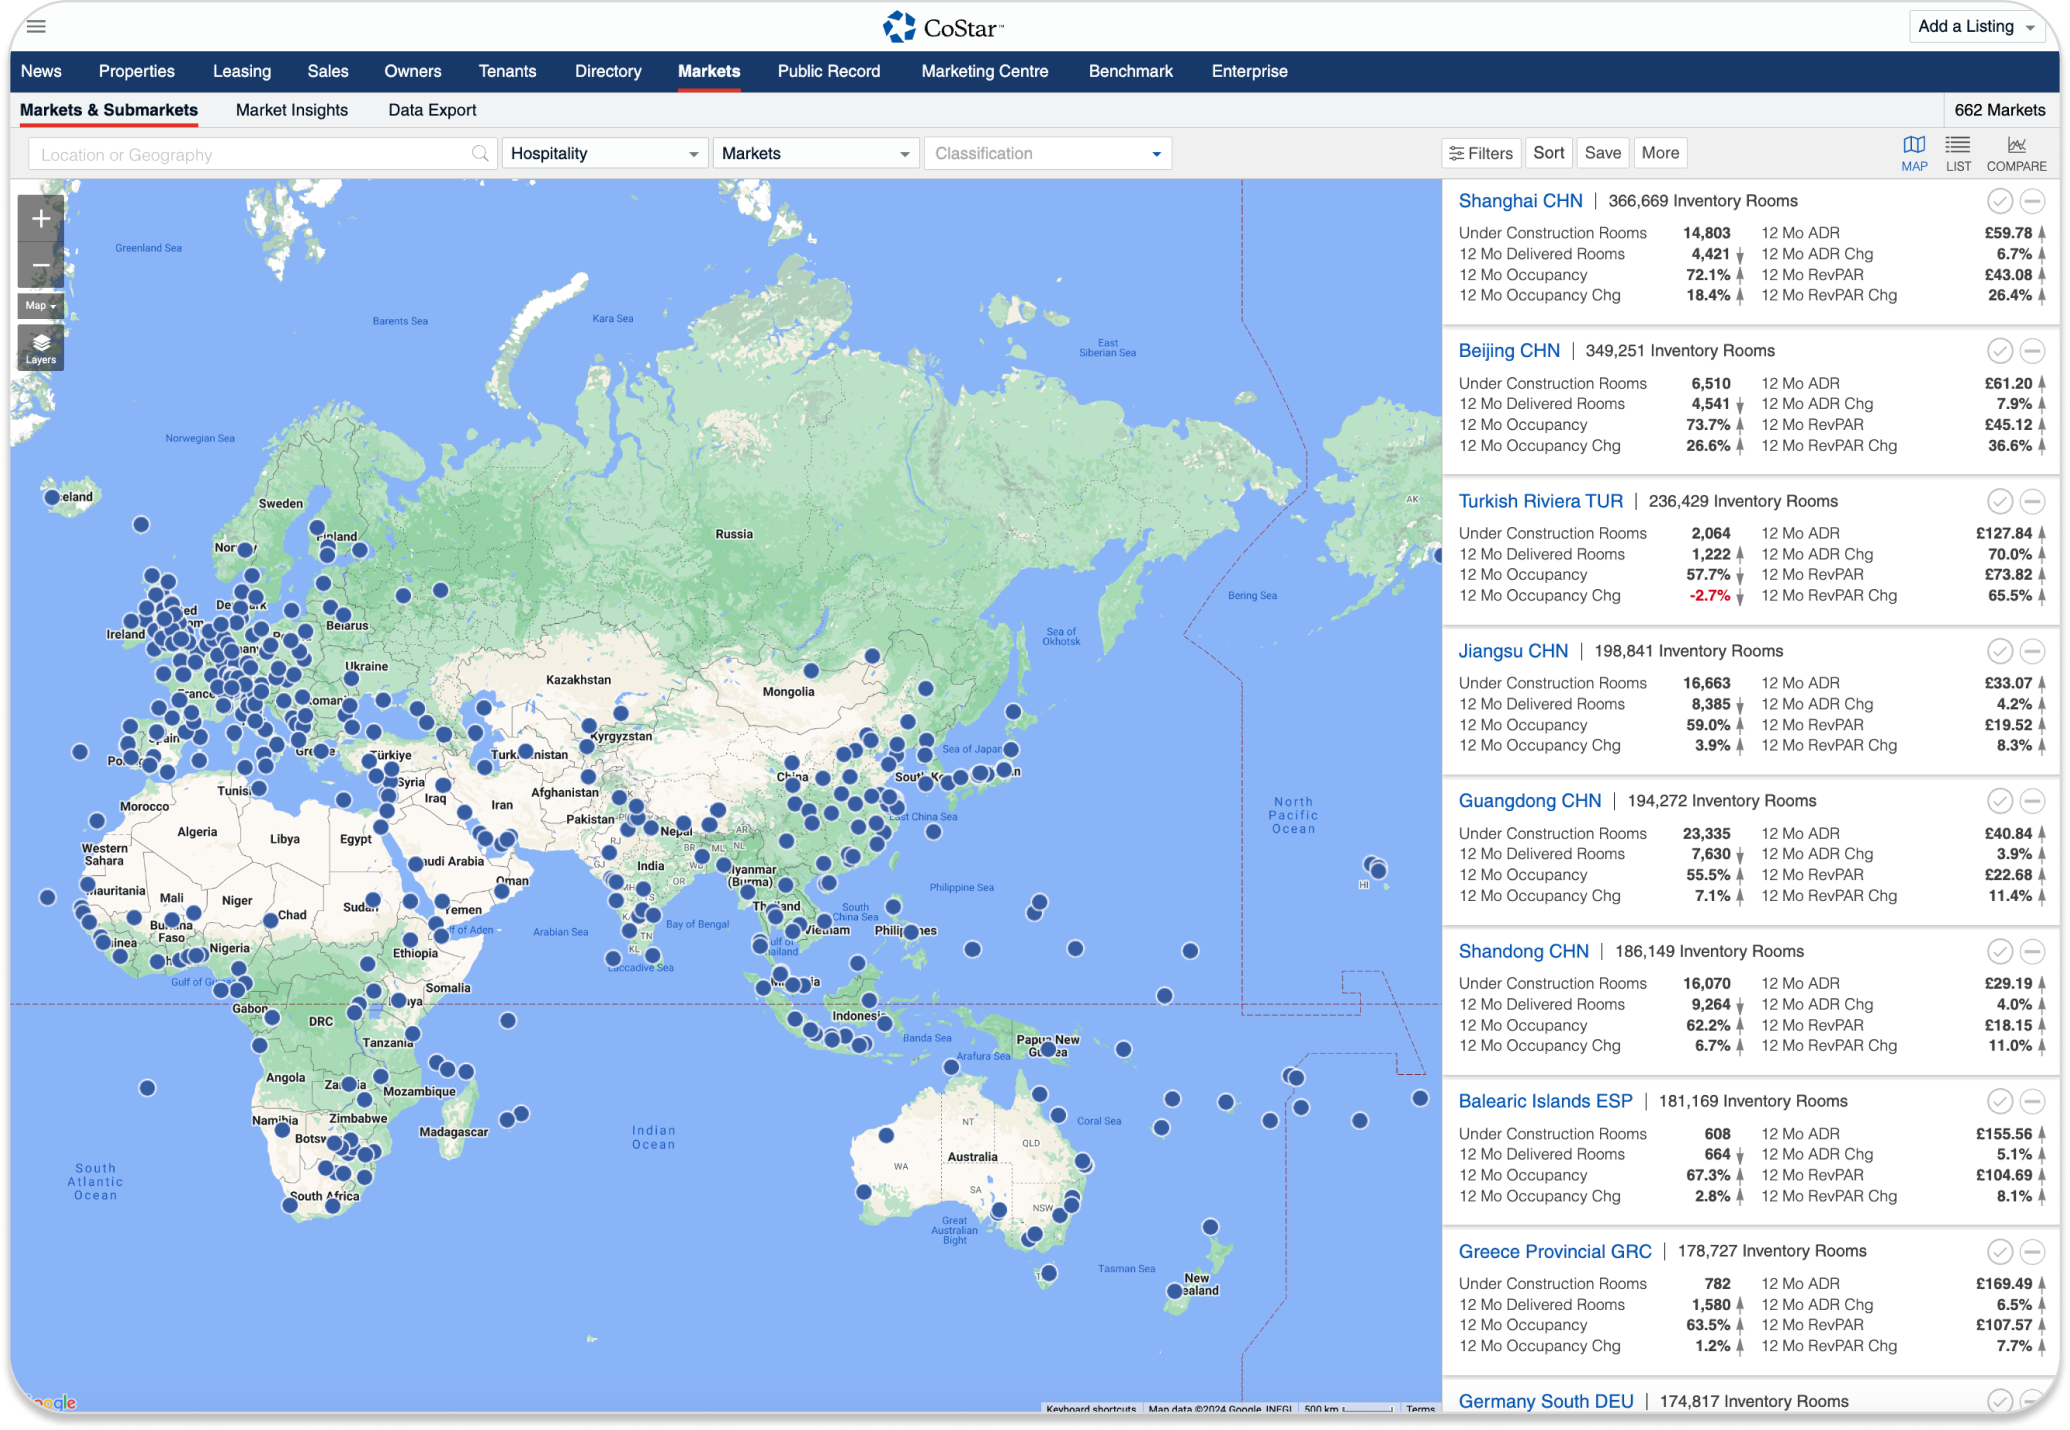Open the Hospitality dropdown
The image size is (2070, 1430).
pos(604,153)
